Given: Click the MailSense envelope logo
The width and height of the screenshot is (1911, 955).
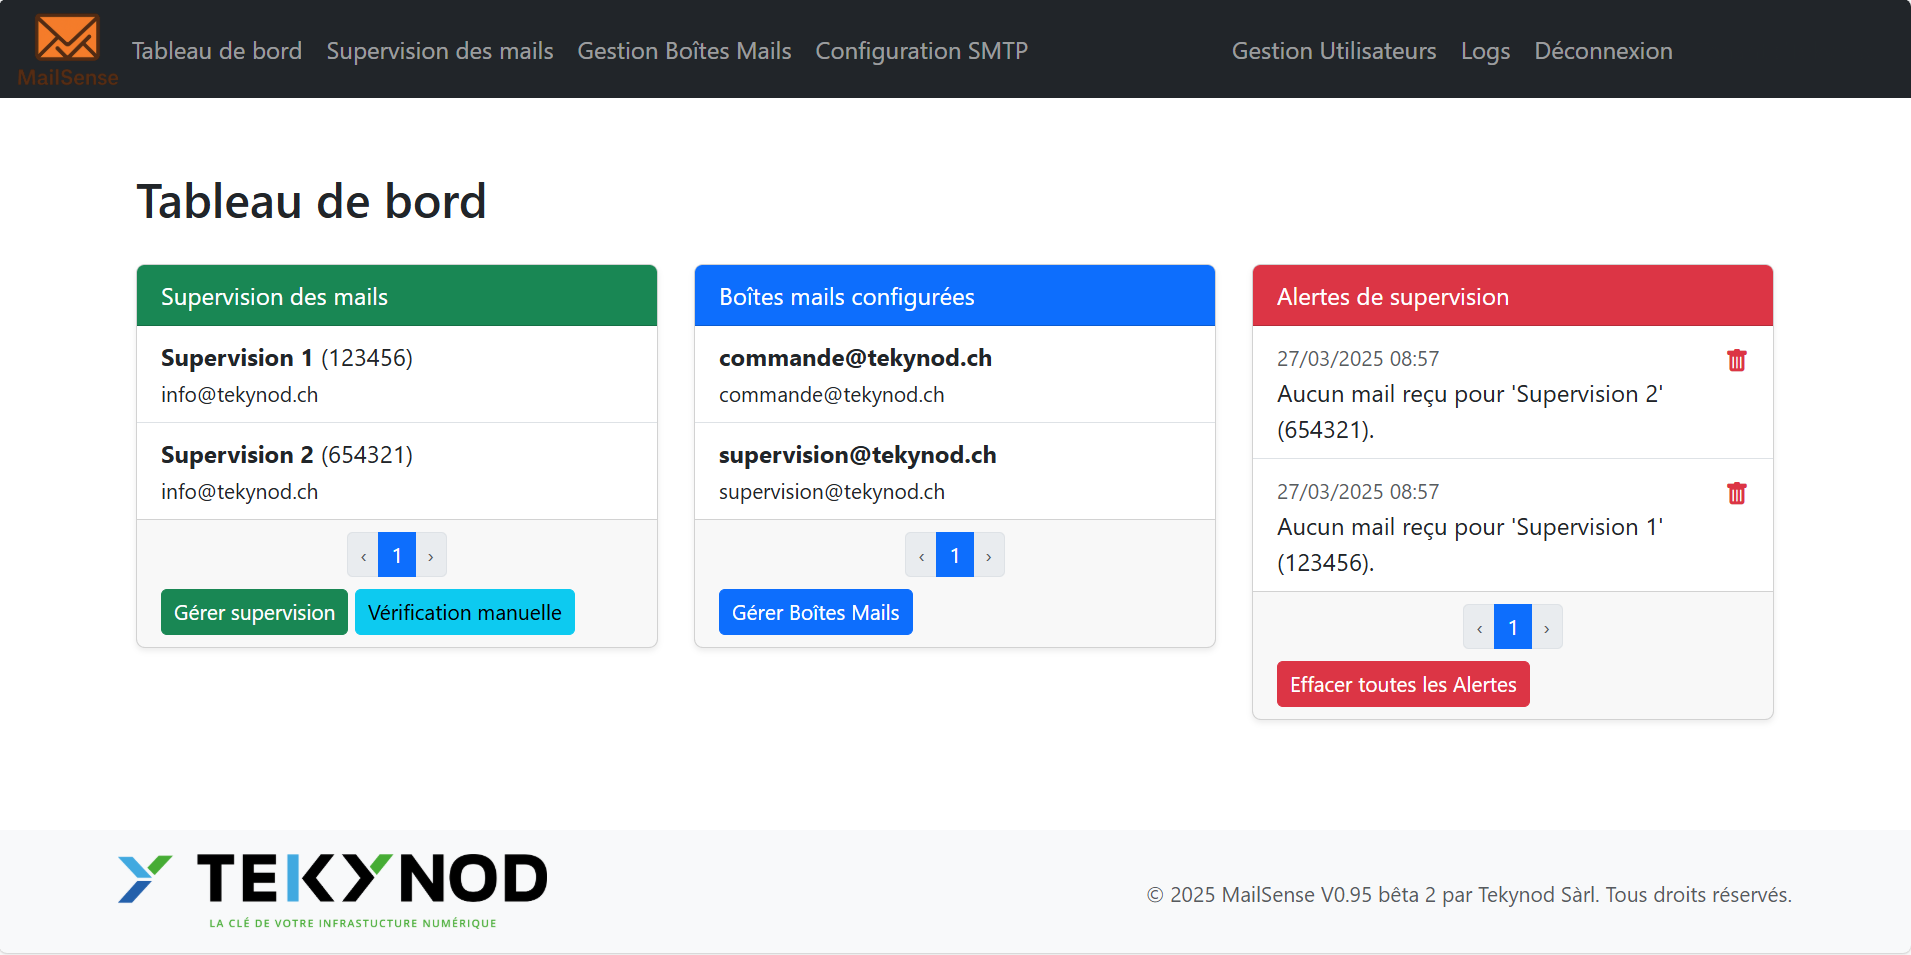Looking at the screenshot, I should click(x=67, y=49).
